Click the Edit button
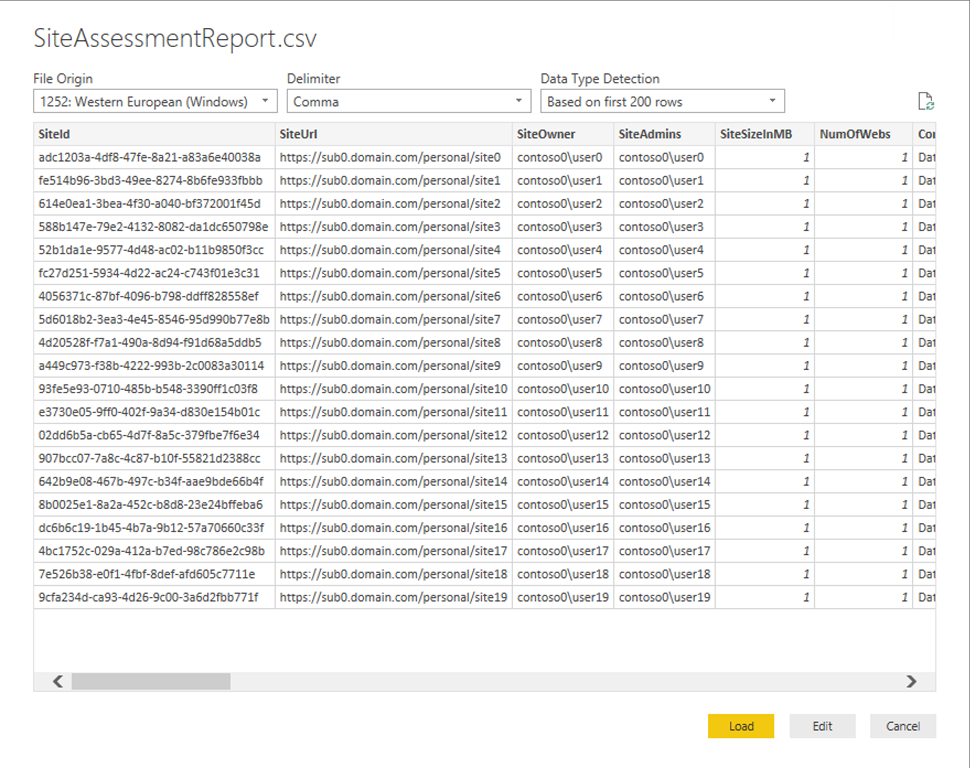The width and height of the screenshot is (970, 768). [822, 726]
